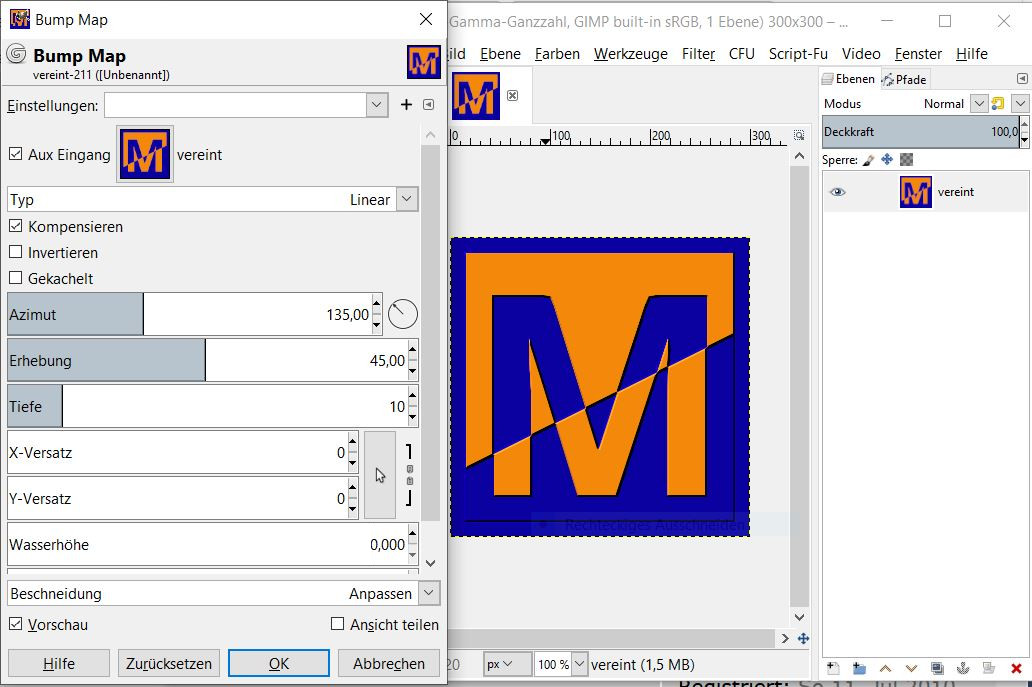Duplicate the layer with the duplicate icon
The height and width of the screenshot is (687, 1032).
pyautogui.click(x=937, y=668)
